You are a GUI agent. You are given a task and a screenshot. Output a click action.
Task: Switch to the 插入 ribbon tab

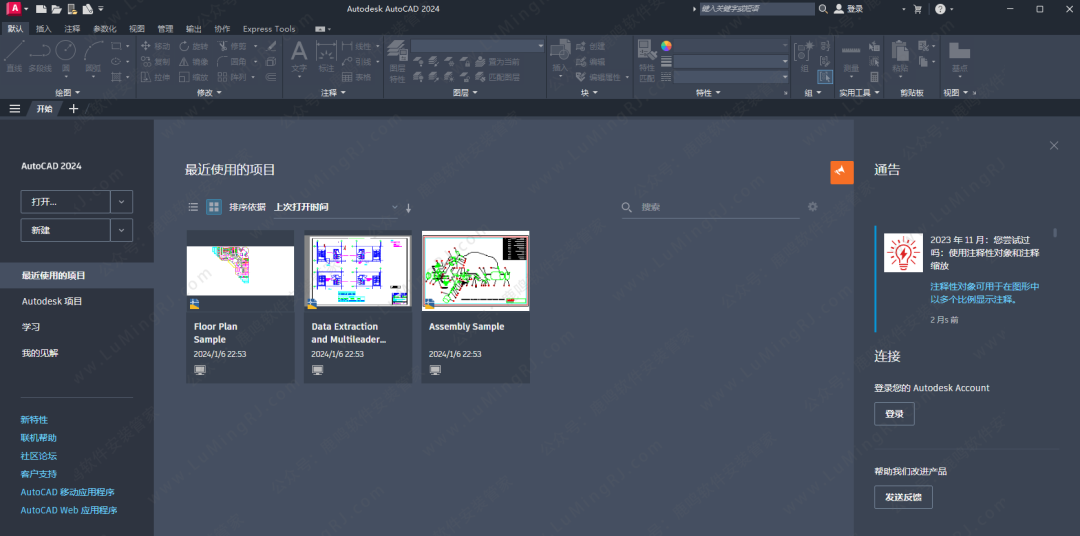44,29
